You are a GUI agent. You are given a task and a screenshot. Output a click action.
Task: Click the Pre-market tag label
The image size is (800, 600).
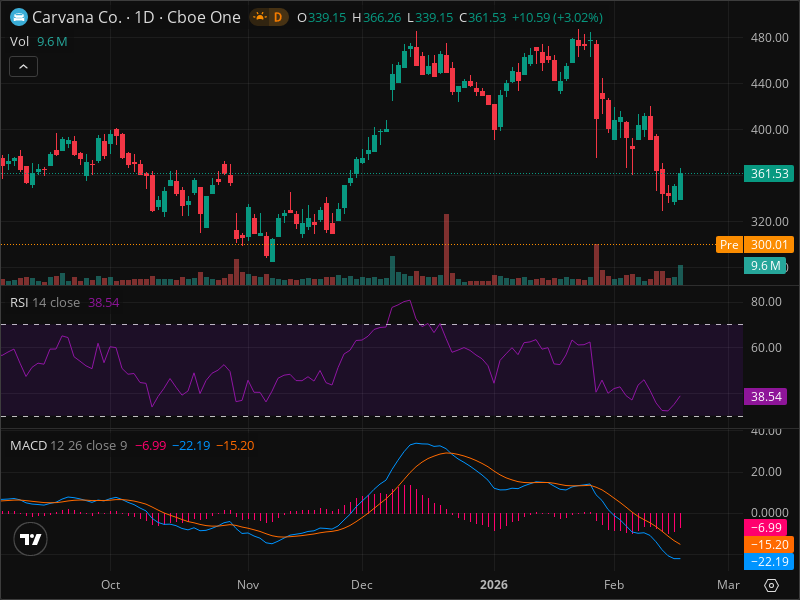tap(729, 245)
